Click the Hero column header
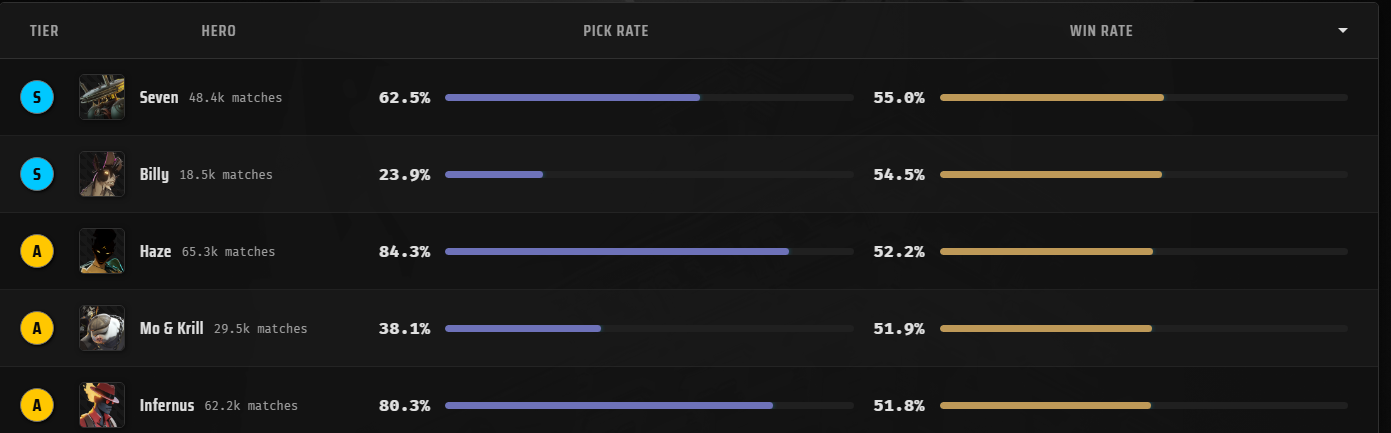Viewport: 1391px width, 433px height. pyautogui.click(x=218, y=31)
